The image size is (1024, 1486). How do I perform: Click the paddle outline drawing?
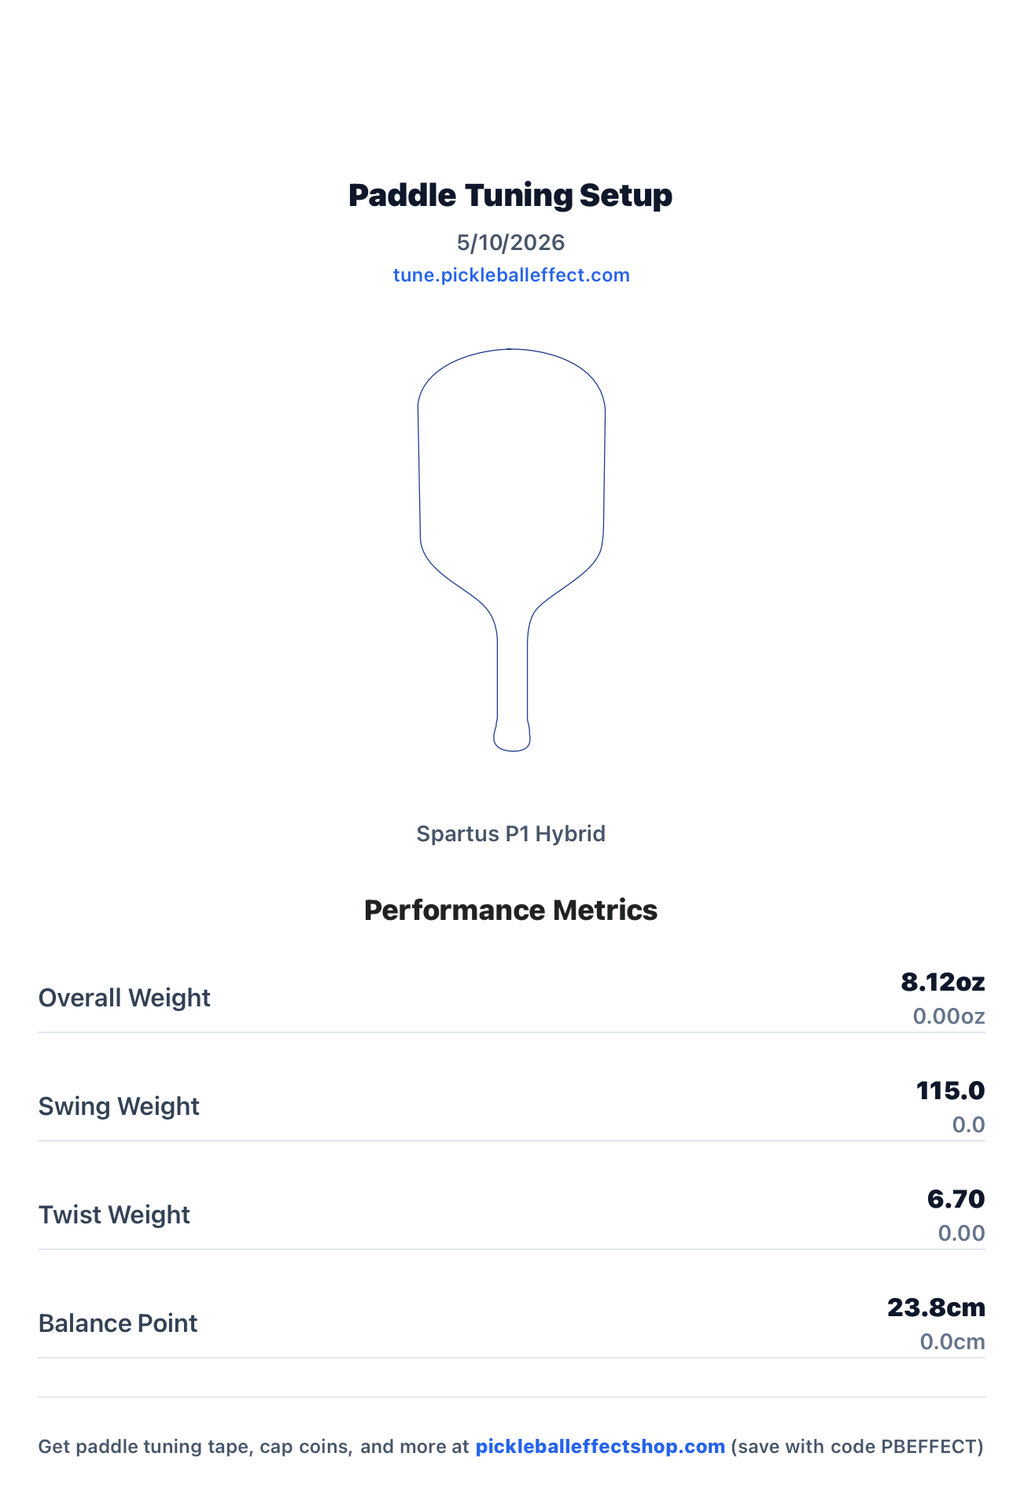[x=511, y=550]
